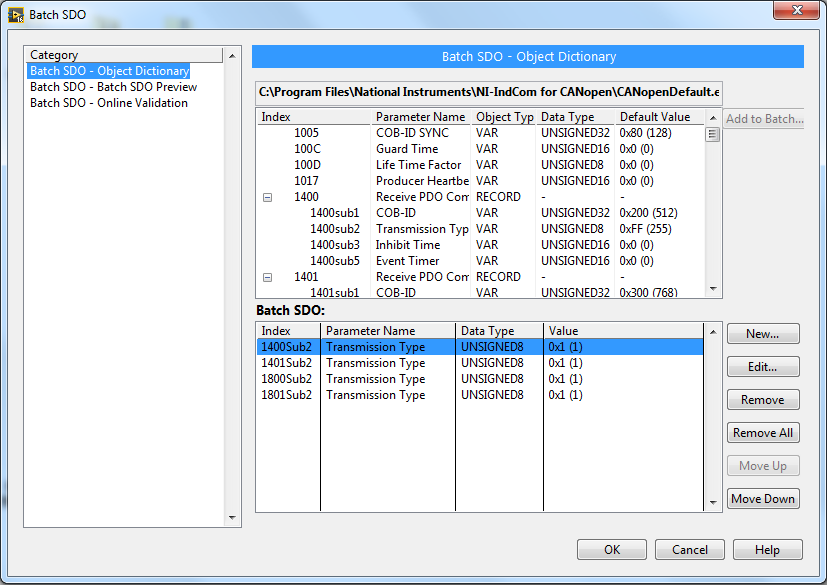Click Batch SDO list scrollbar down arrow
827x585 pixels.
pos(713,503)
